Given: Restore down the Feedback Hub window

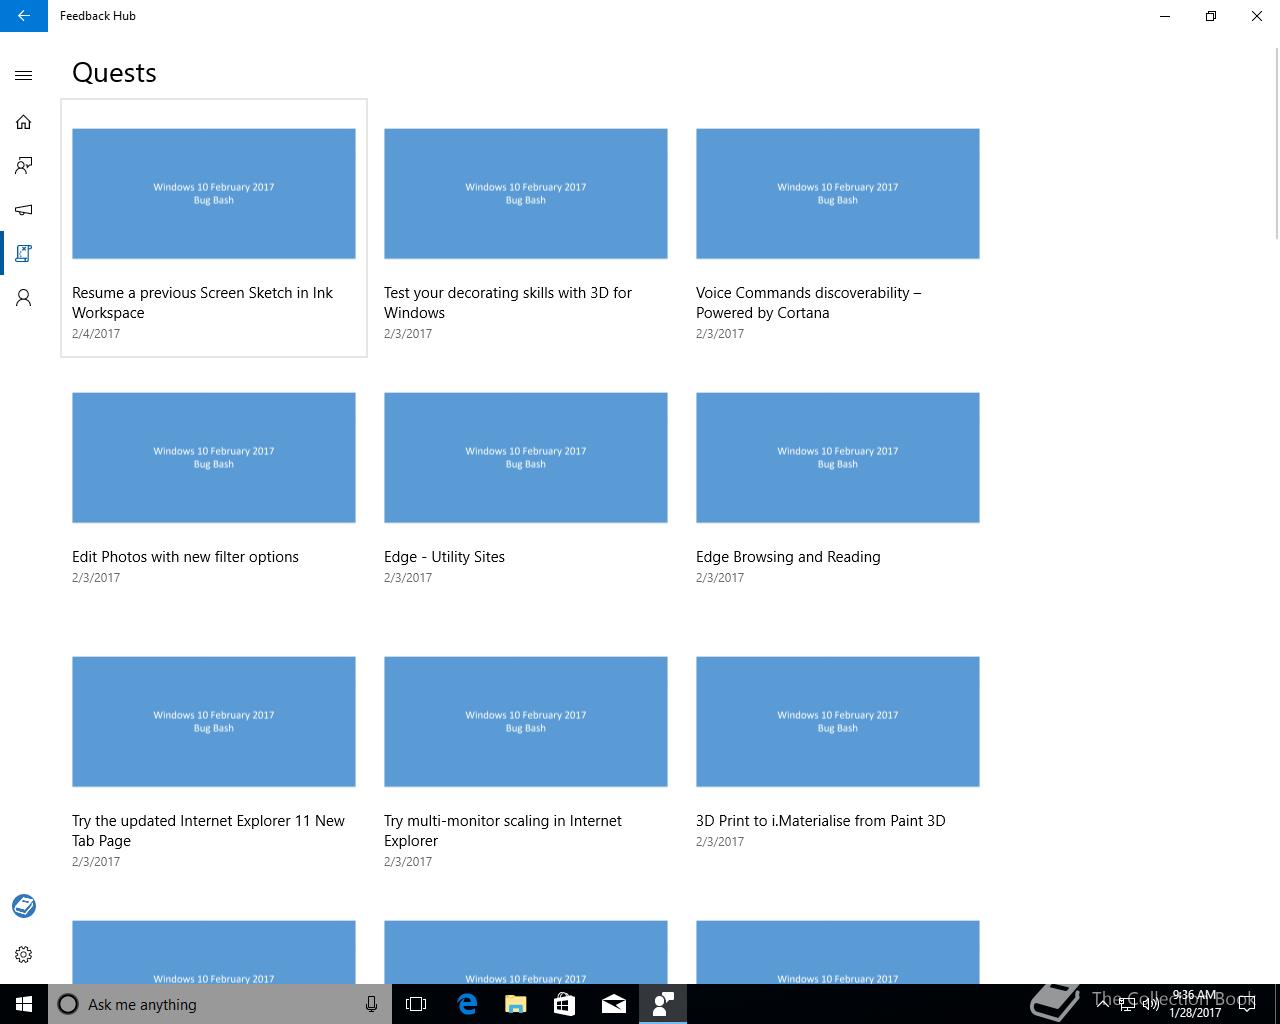Looking at the screenshot, I should click(x=1211, y=16).
